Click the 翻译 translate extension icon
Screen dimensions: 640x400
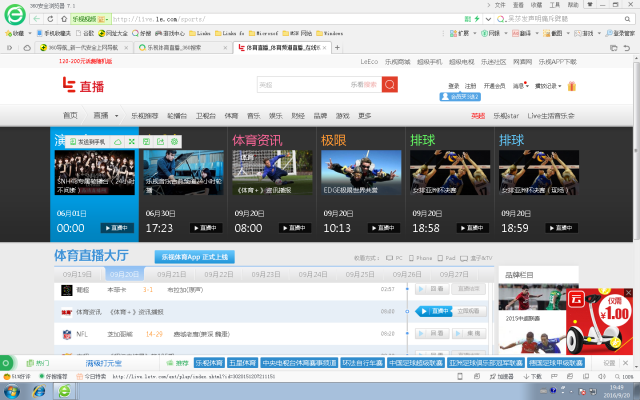[521, 33]
